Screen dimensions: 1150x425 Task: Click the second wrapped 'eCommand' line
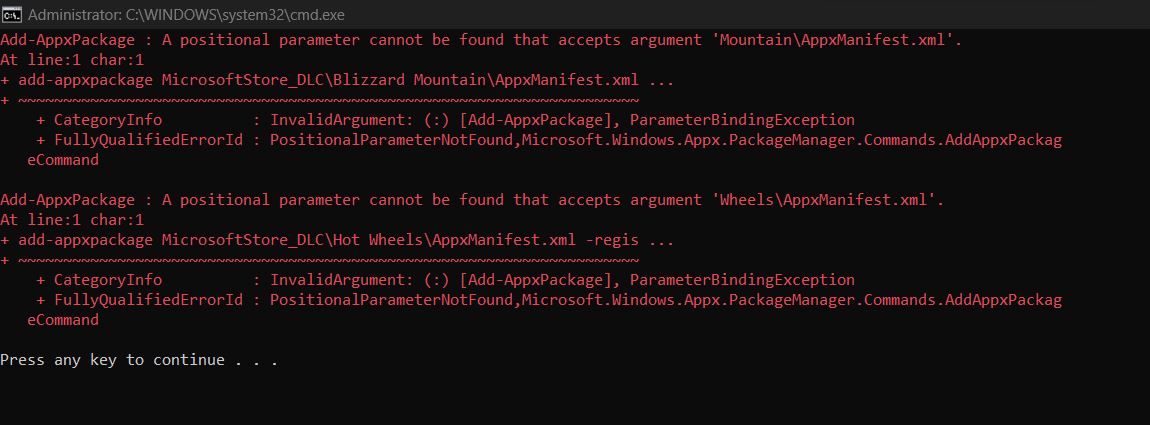tap(63, 320)
